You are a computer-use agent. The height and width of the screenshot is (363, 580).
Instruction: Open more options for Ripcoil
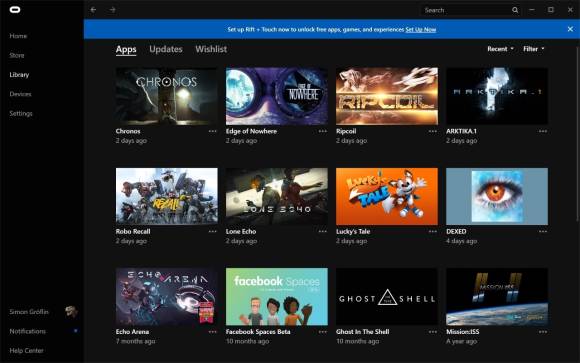coord(432,131)
